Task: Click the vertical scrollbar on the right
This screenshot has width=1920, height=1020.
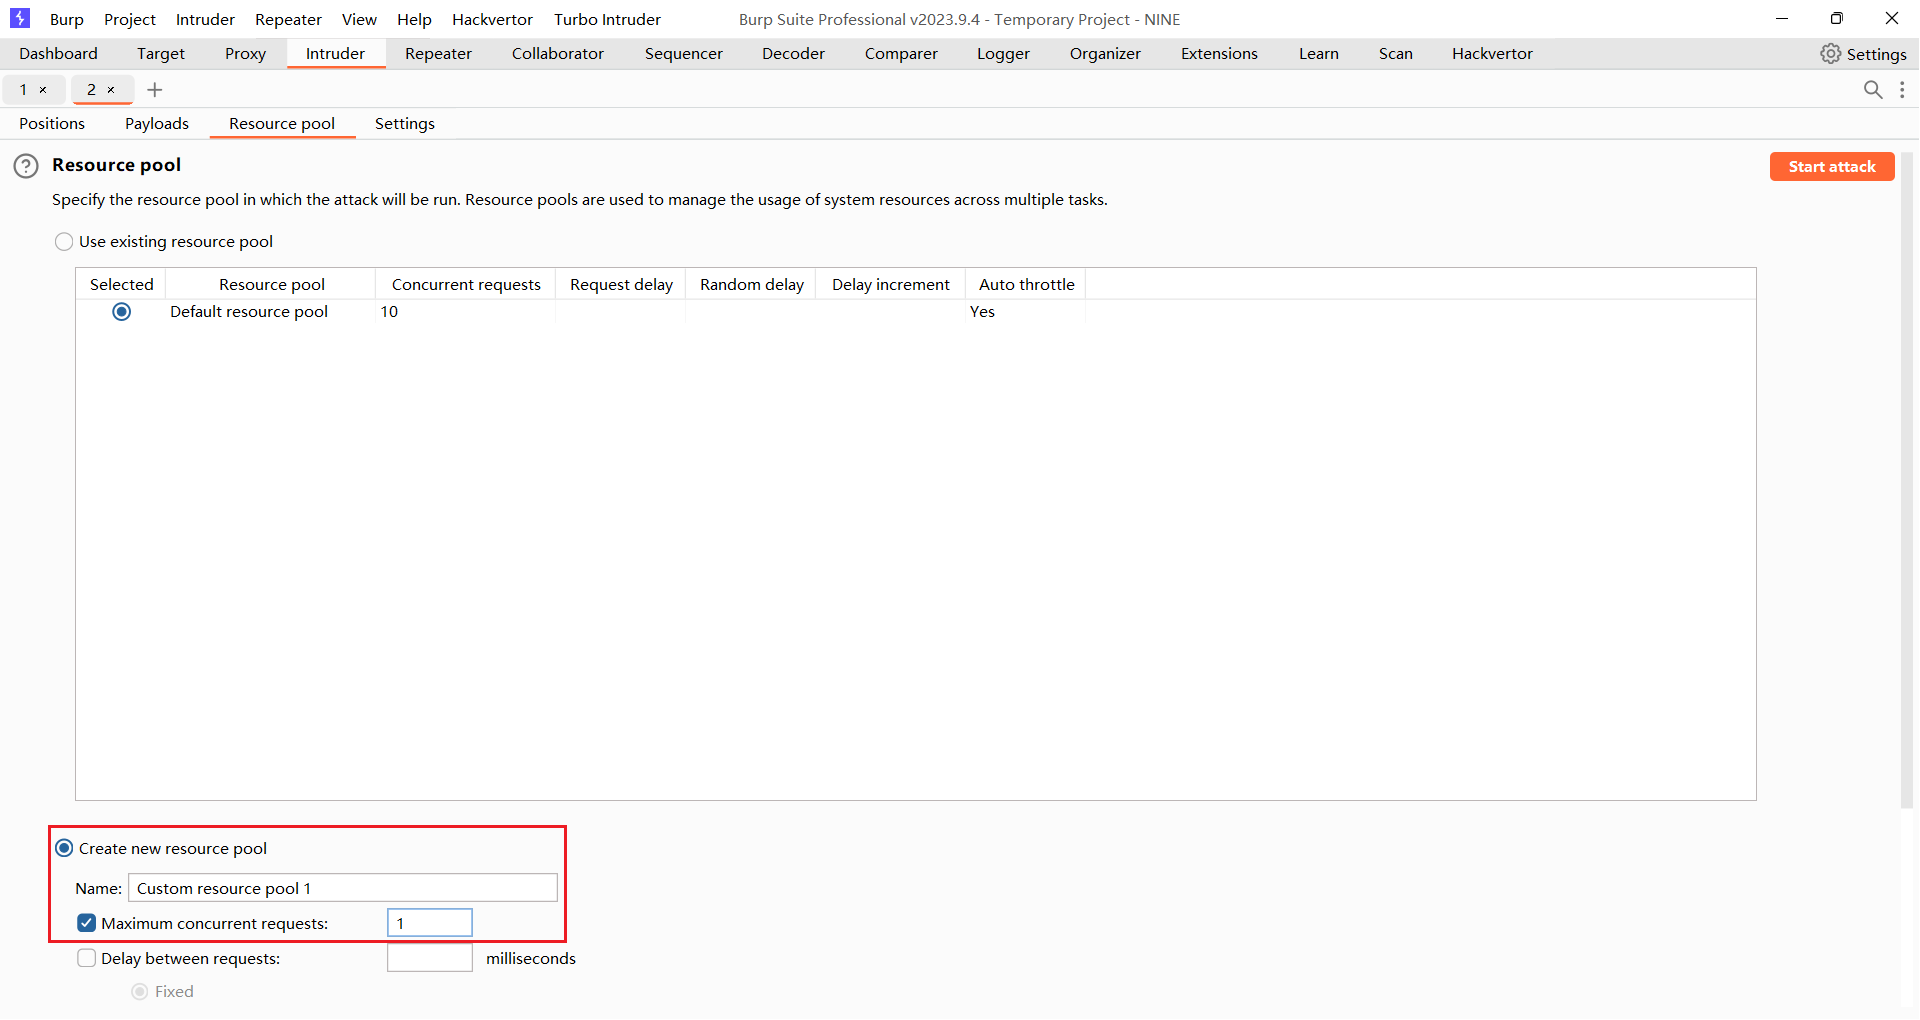Action: (1907, 480)
